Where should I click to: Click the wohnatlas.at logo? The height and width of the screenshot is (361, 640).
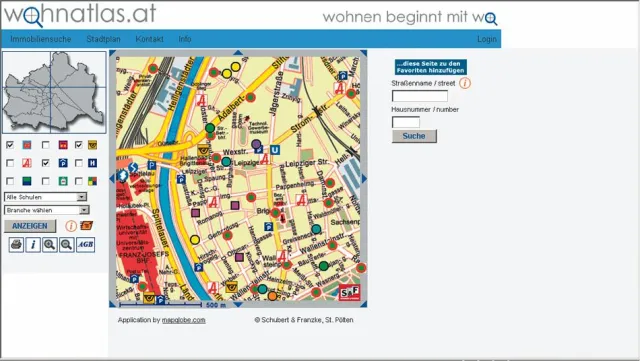pos(80,14)
